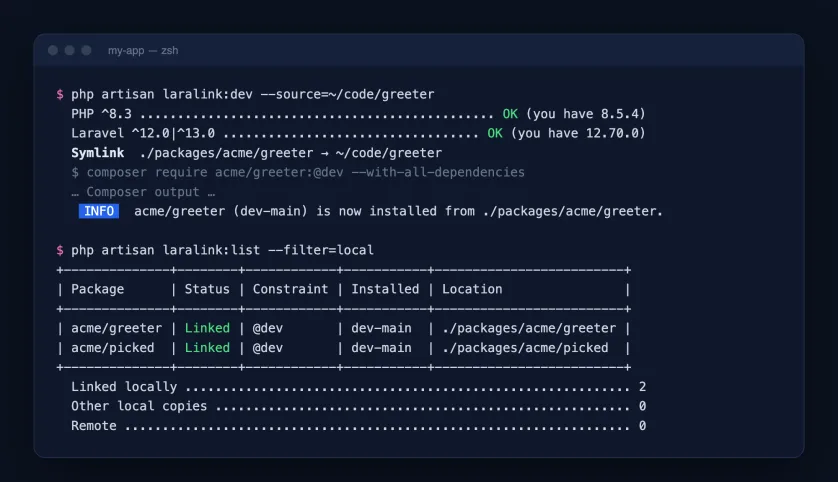Screen dimensions: 838x482
Task: Click '(you have 12.70.0)' version text
Action: (x=578, y=133)
